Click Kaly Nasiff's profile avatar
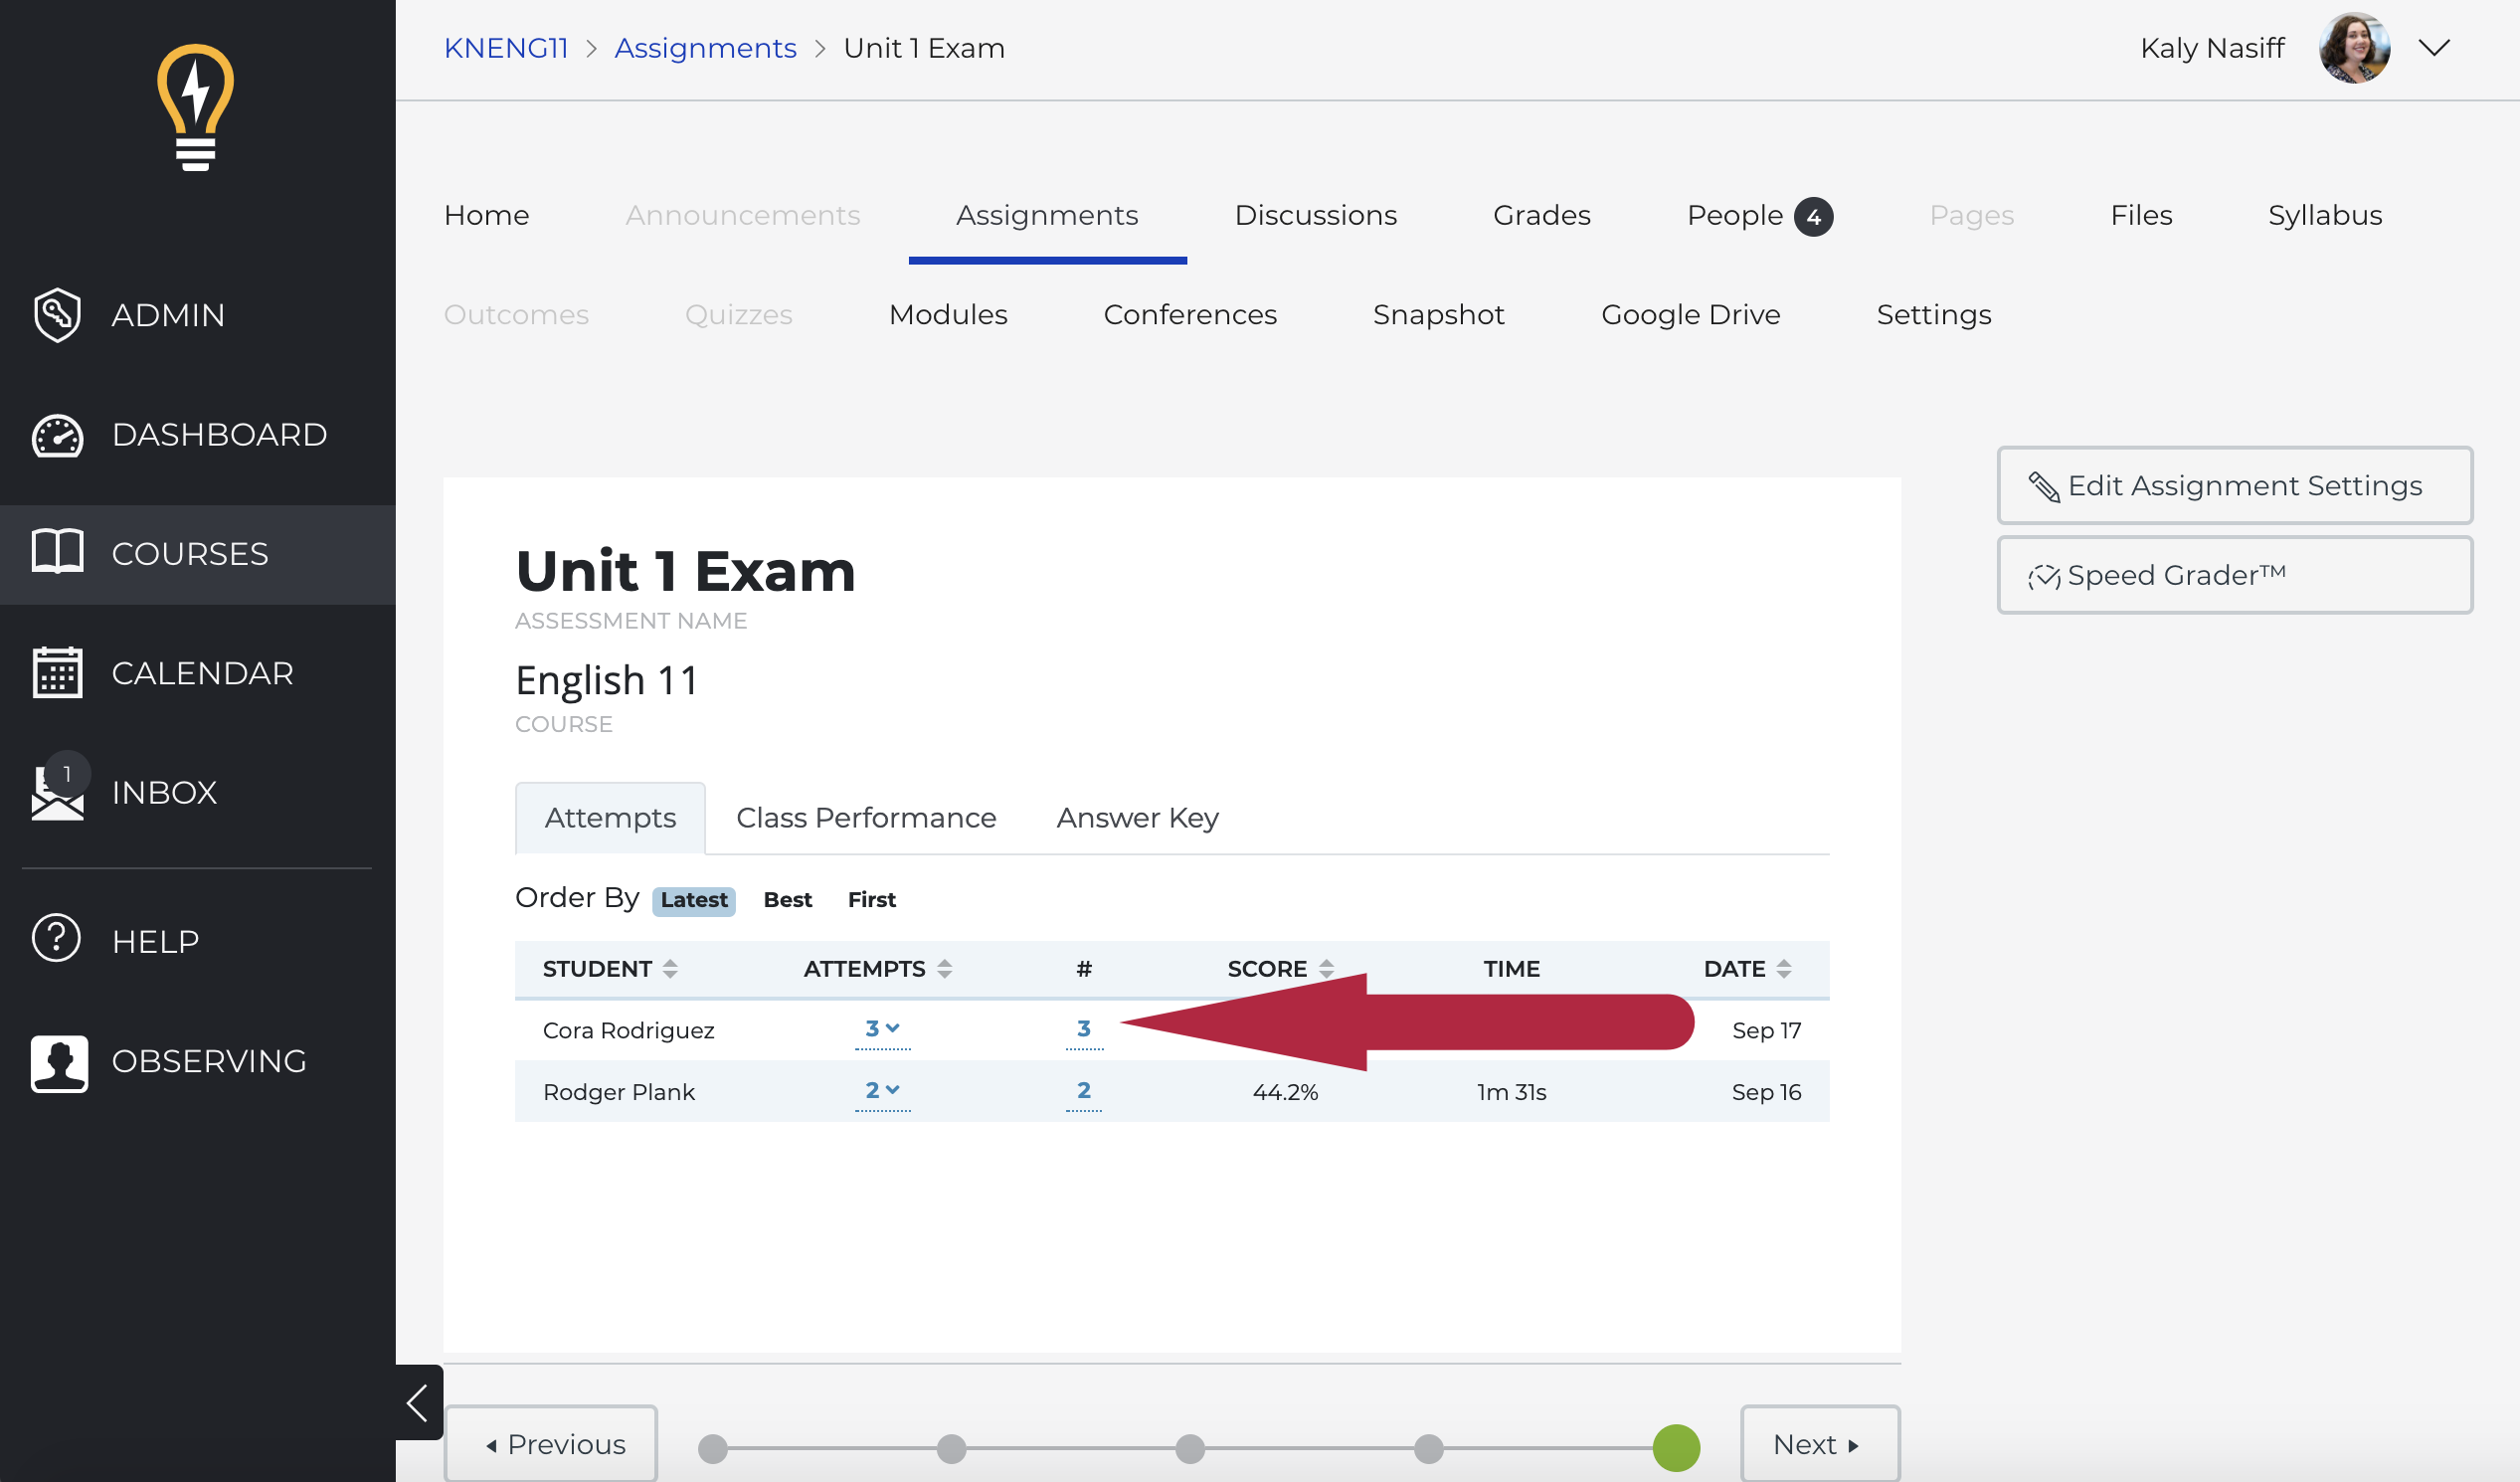The image size is (2520, 1482). (2355, 48)
